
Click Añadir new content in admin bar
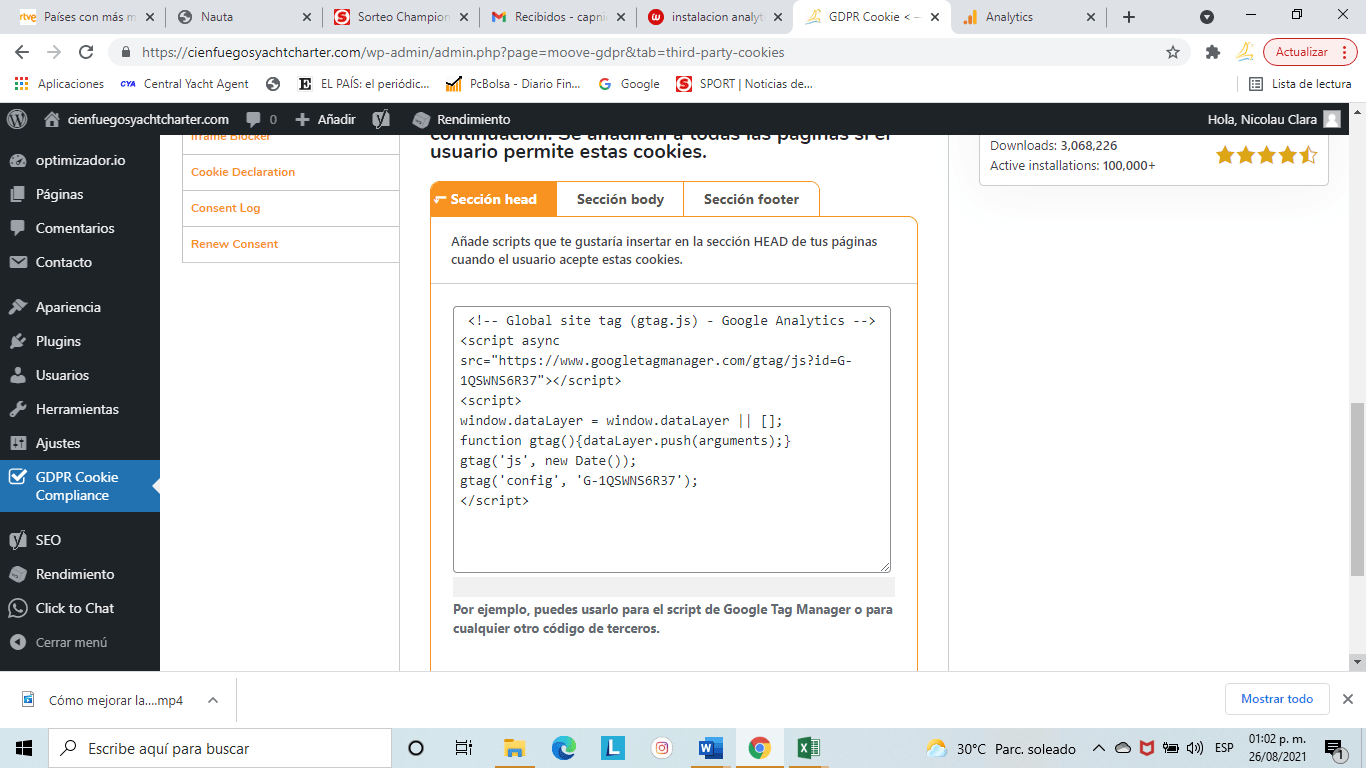pyautogui.click(x=326, y=119)
